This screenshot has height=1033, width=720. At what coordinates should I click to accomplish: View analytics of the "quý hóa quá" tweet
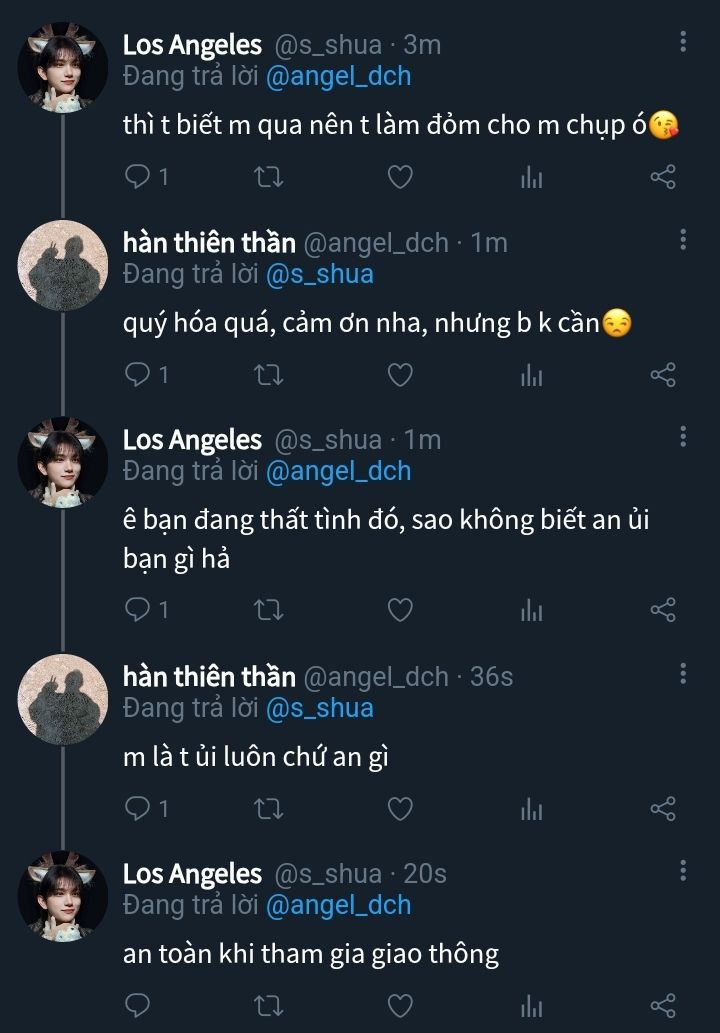click(531, 375)
